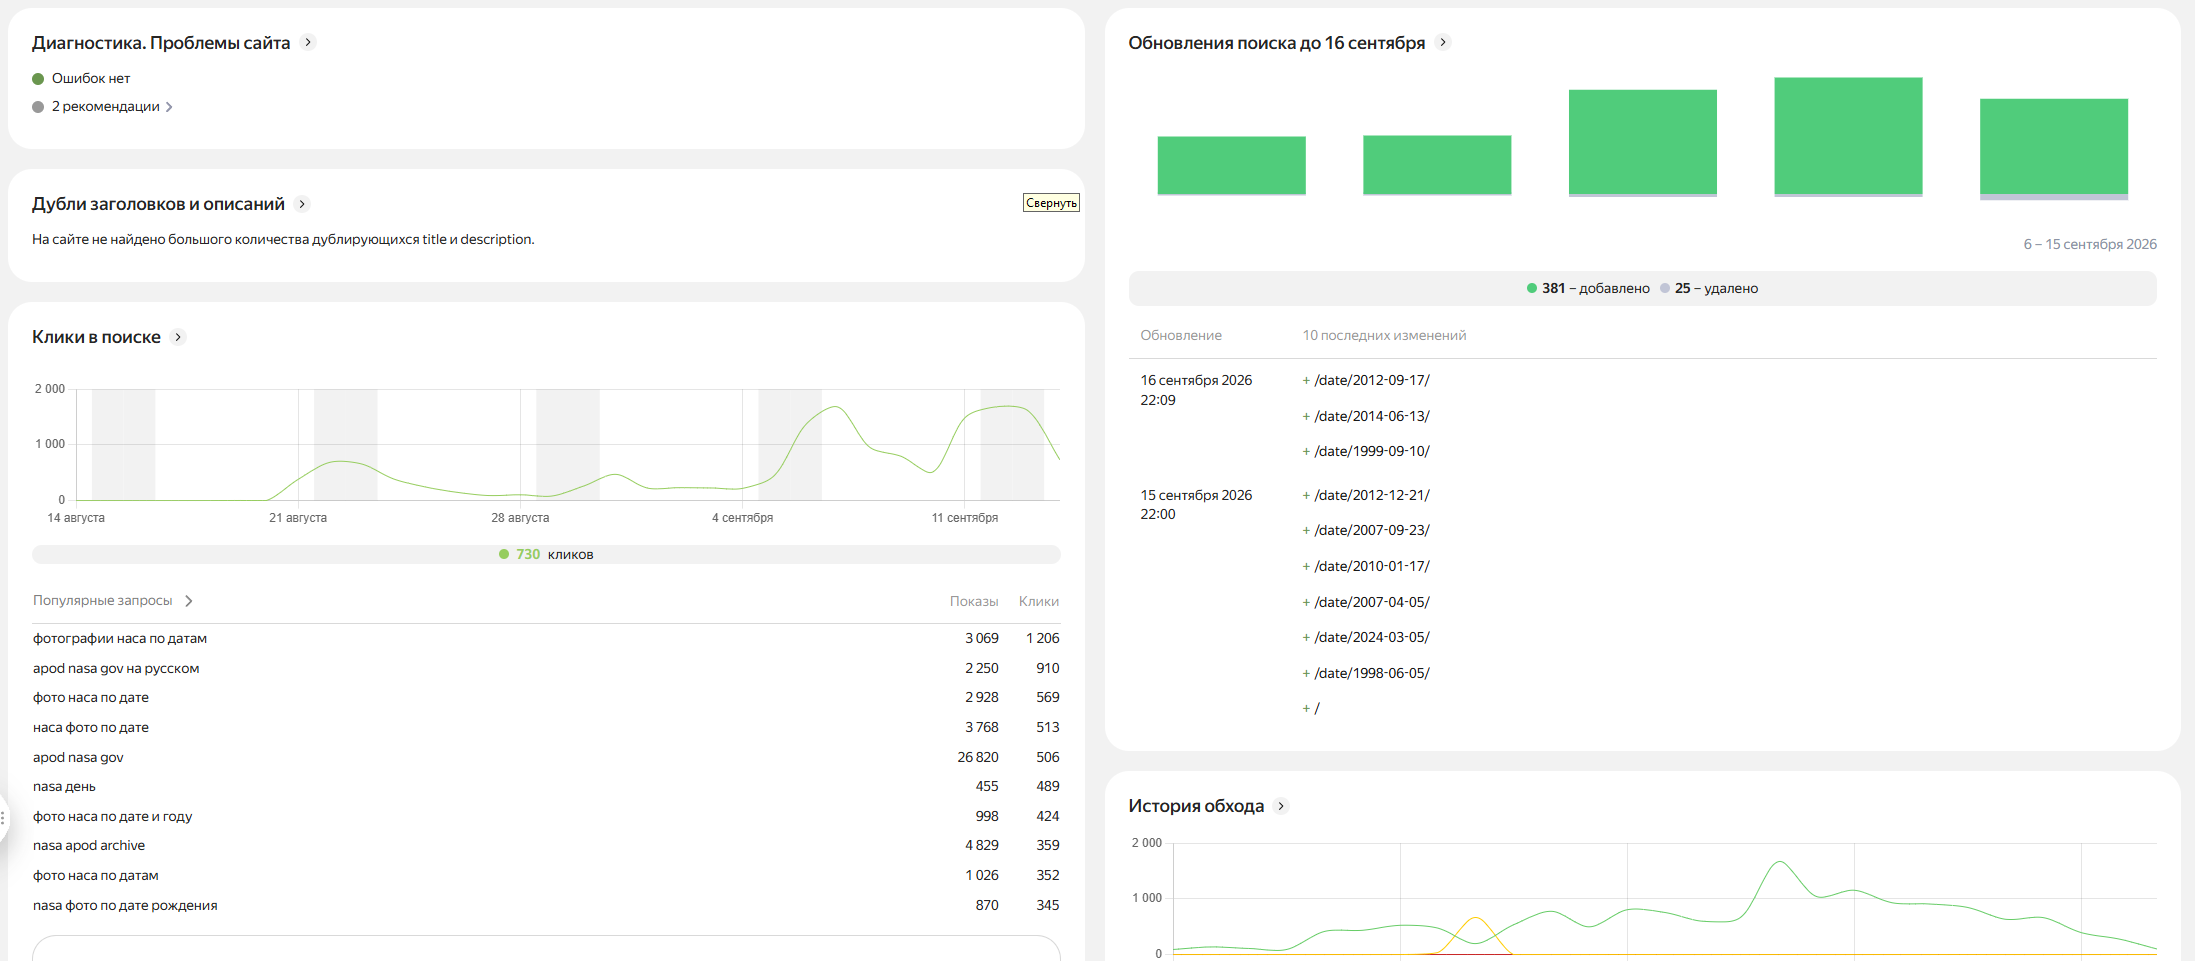Select query apod nasa gov на русском
Viewport: 2195px width, 961px height.
click(116, 668)
